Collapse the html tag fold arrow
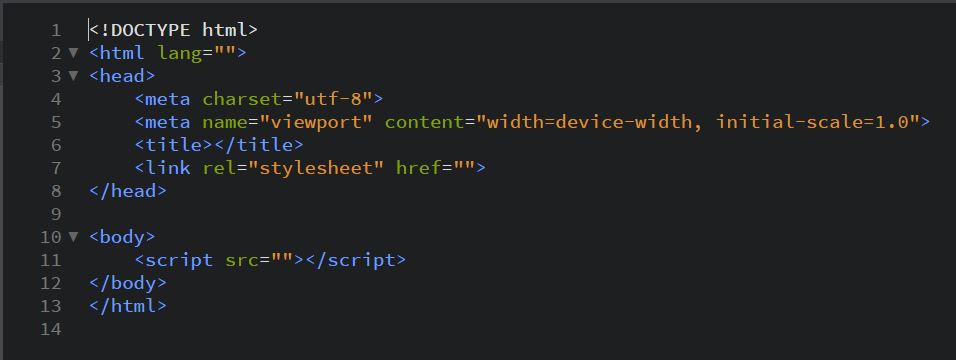The width and height of the screenshot is (956, 360). (x=73, y=53)
